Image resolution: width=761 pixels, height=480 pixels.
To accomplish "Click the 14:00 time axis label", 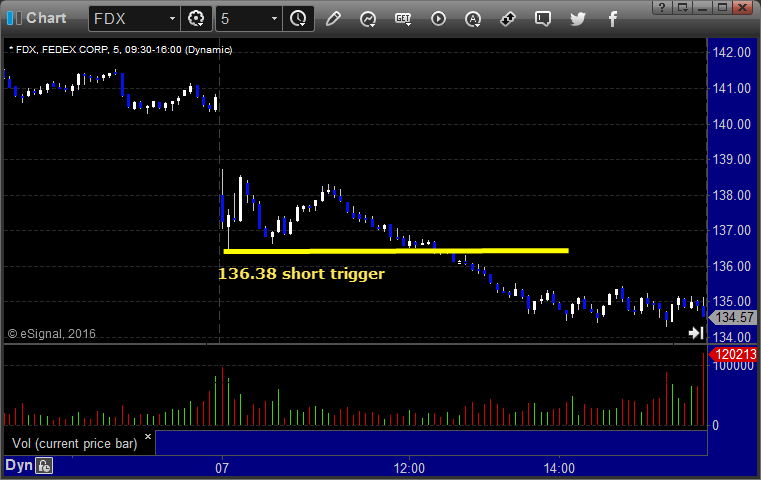I will tap(559, 468).
